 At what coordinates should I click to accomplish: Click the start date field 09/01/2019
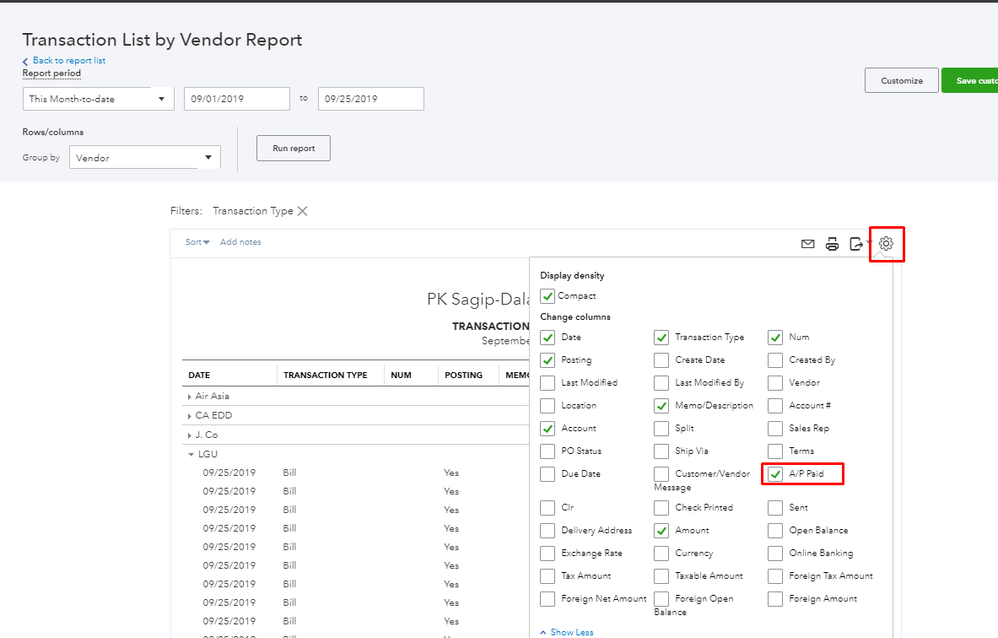click(x=236, y=99)
